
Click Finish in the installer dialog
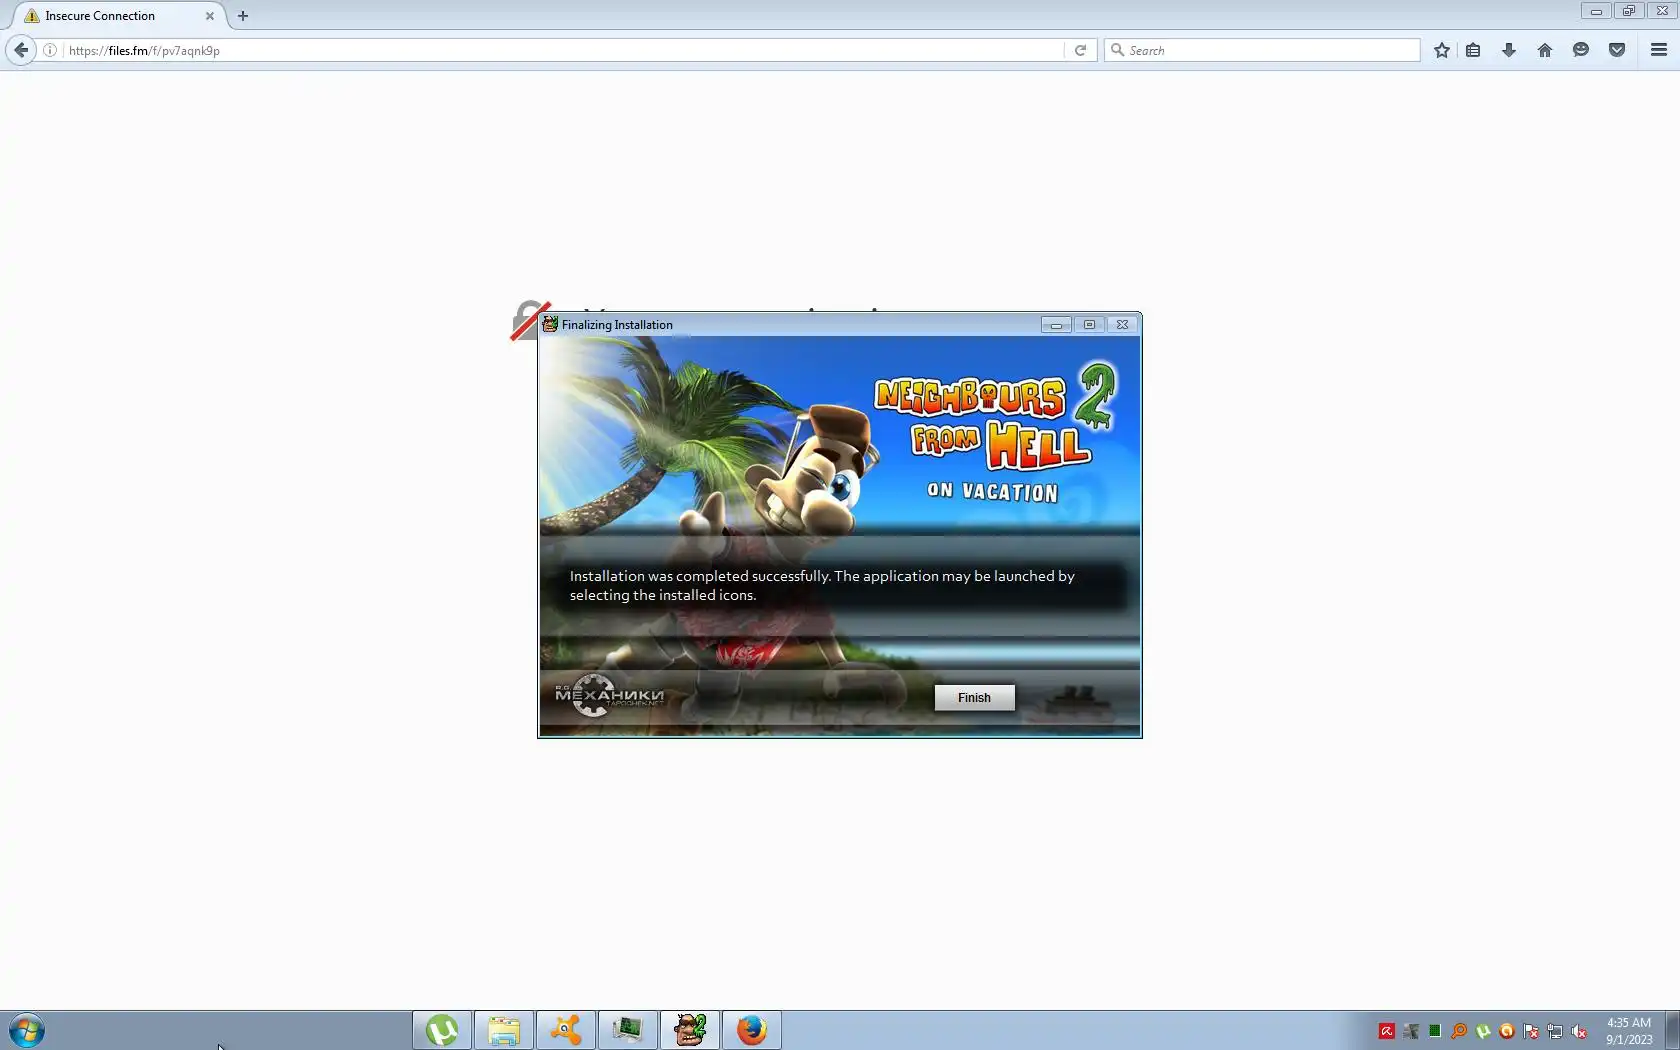click(x=974, y=698)
